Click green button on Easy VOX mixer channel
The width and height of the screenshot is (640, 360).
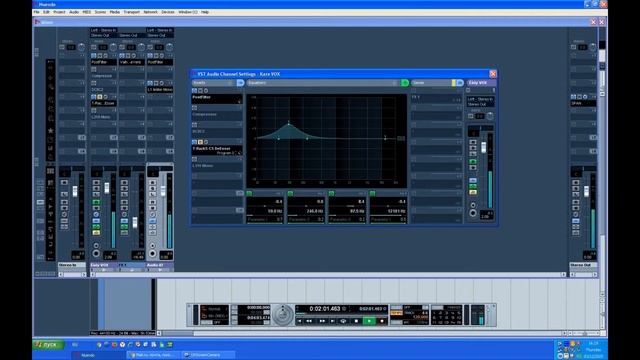click(96, 227)
